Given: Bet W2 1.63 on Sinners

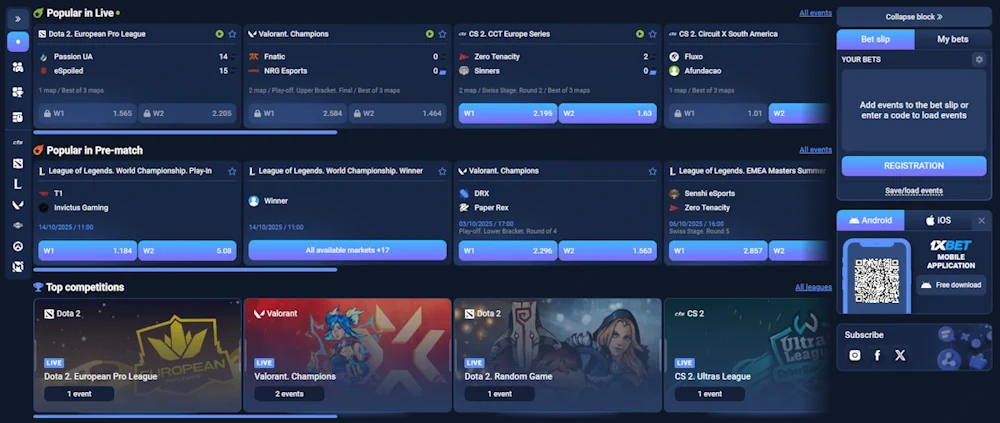Looking at the screenshot, I should click(608, 114).
